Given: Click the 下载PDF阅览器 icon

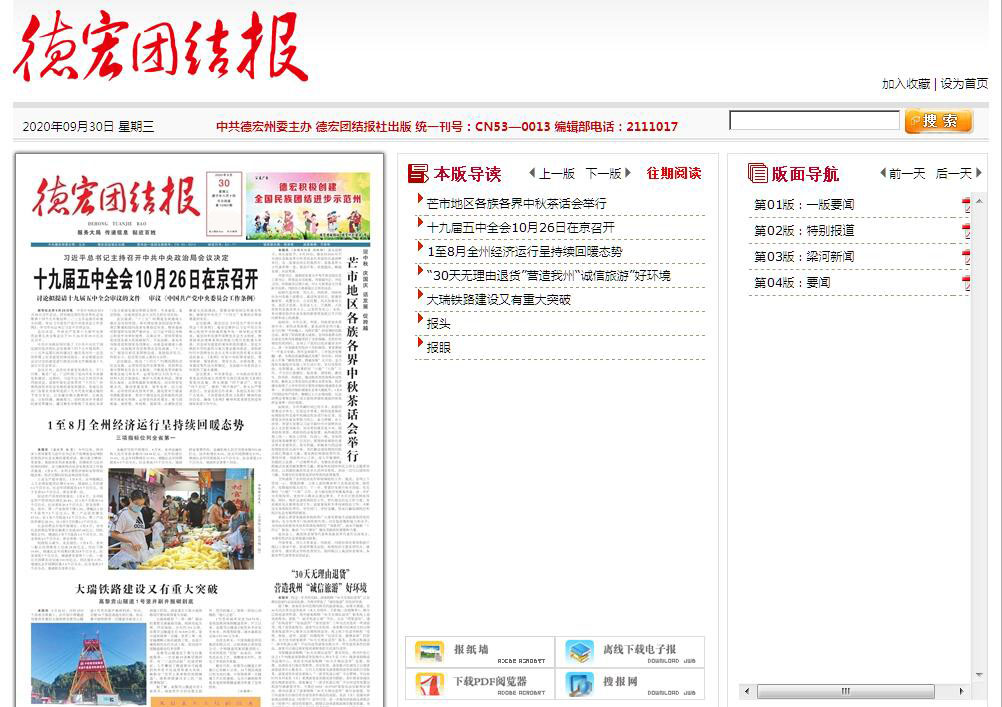Looking at the screenshot, I should (x=430, y=684).
